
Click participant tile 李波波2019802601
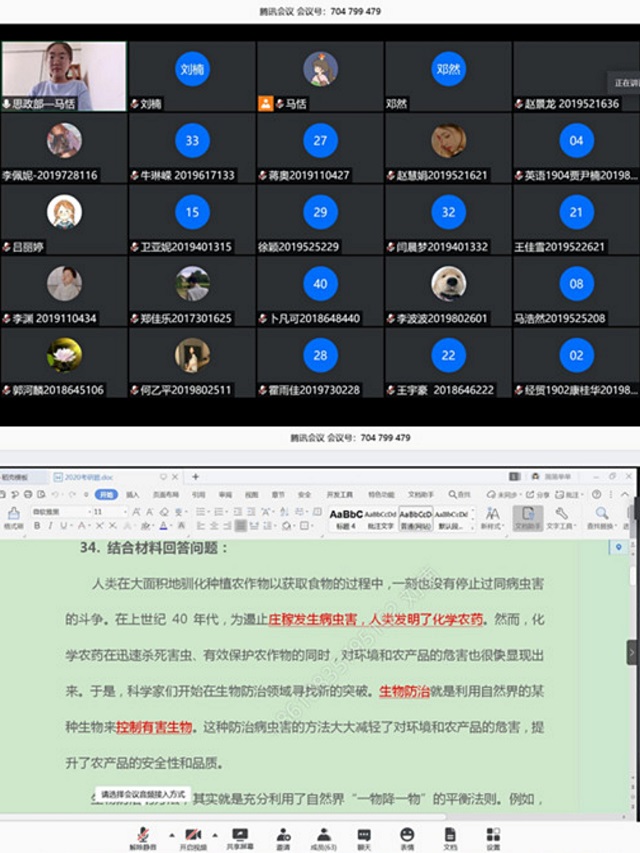click(448, 291)
